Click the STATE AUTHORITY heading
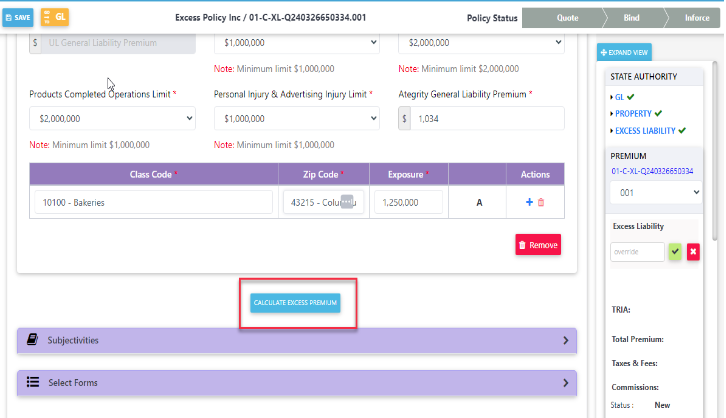Image resolution: width=726 pixels, height=418 pixels. coord(644,77)
